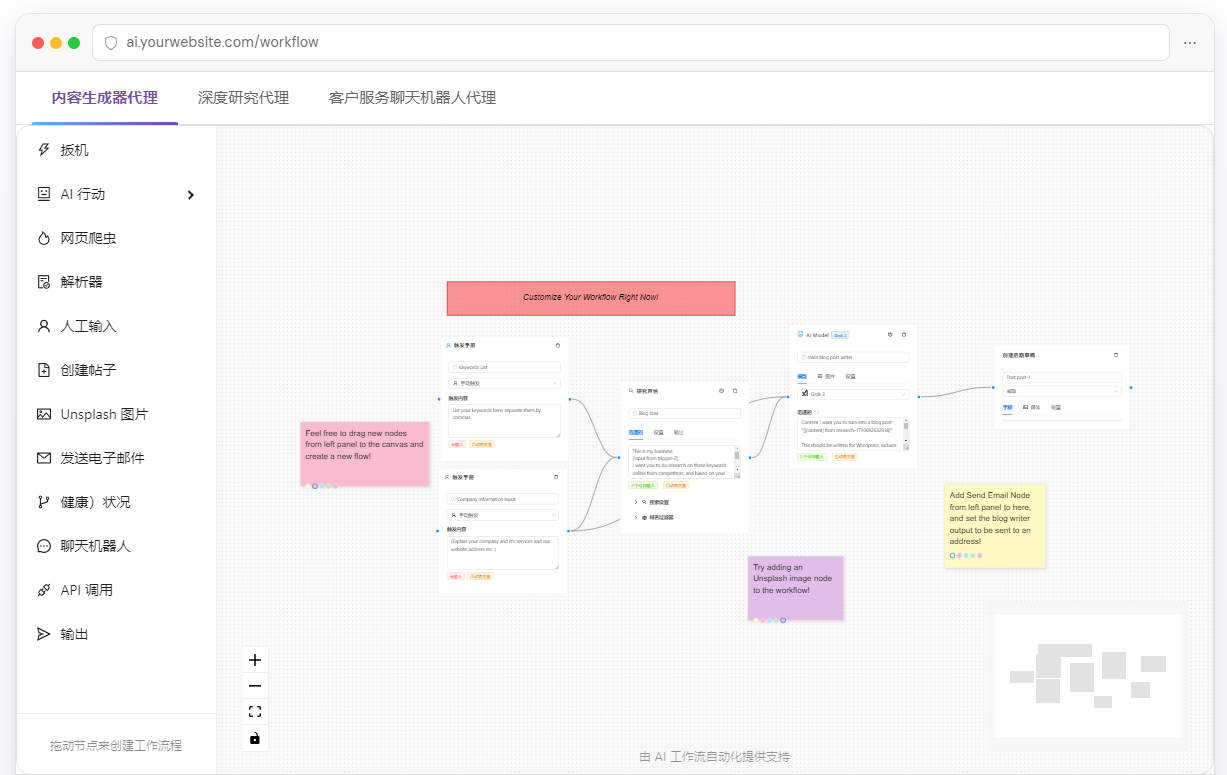Image resolution: width=1227 pixels, height=775 pixels.
Task: Click the green tag under the AI Model prompt
Action: coord(812,456)
